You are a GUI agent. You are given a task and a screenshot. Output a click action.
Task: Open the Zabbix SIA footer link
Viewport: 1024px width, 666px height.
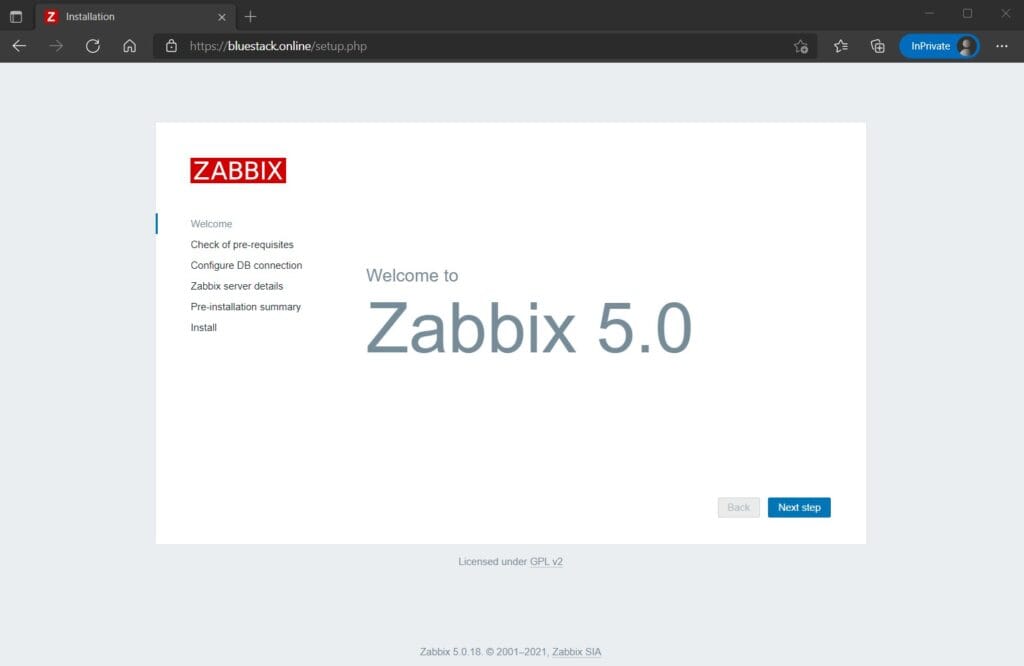[577, 652]
